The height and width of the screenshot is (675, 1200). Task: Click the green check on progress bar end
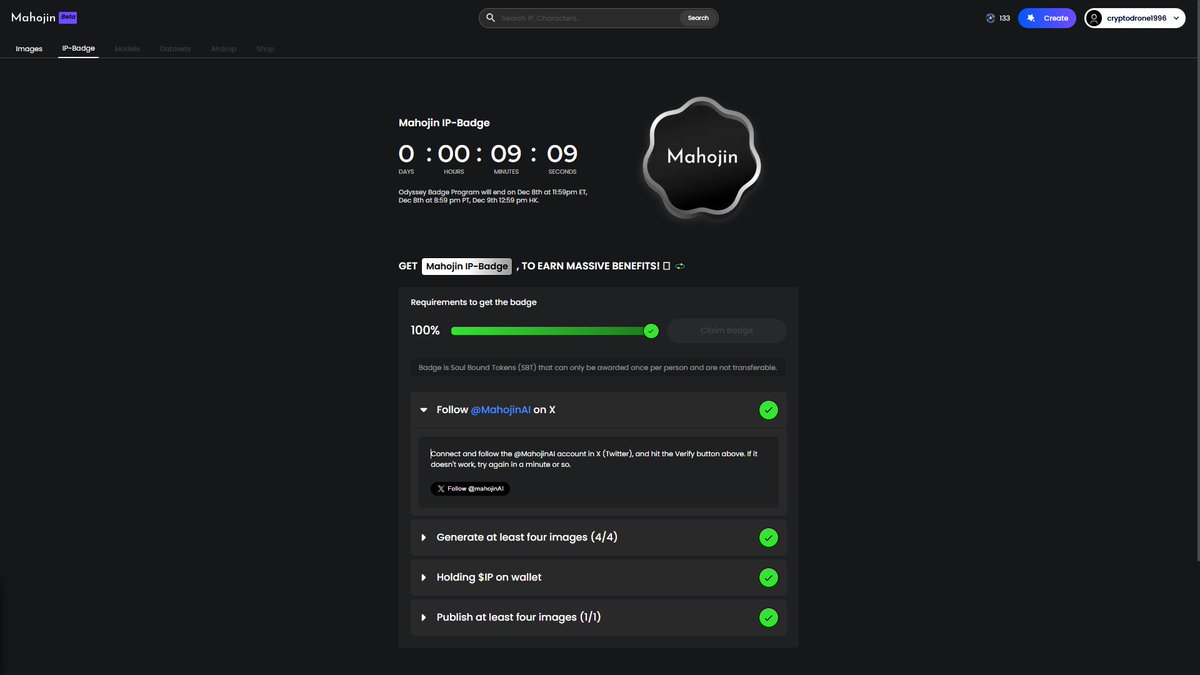(651, 331)
